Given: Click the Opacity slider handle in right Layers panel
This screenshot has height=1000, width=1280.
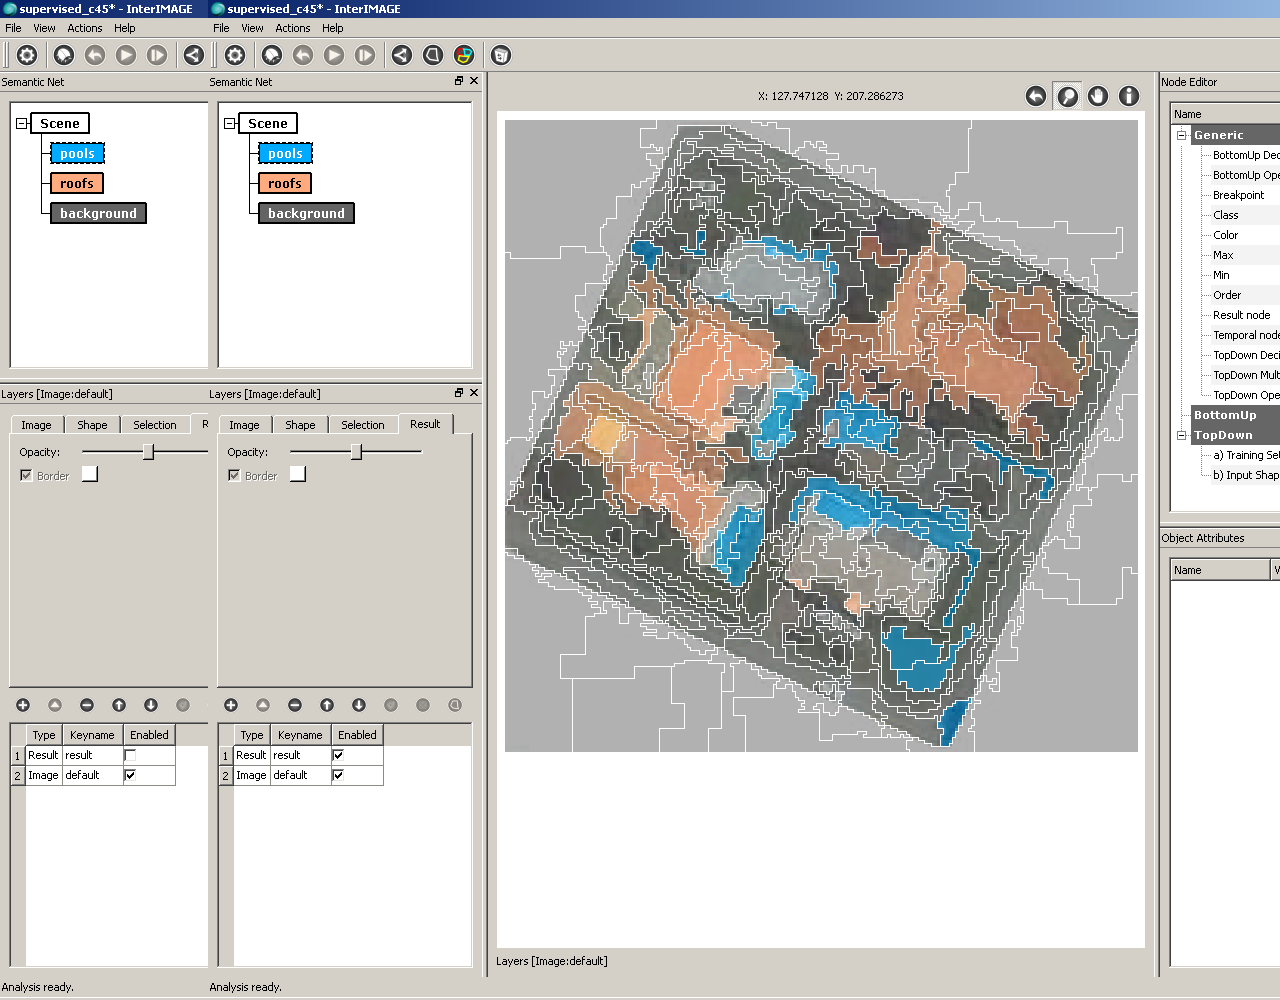Looking at the screenshot, I should point(356,452).
